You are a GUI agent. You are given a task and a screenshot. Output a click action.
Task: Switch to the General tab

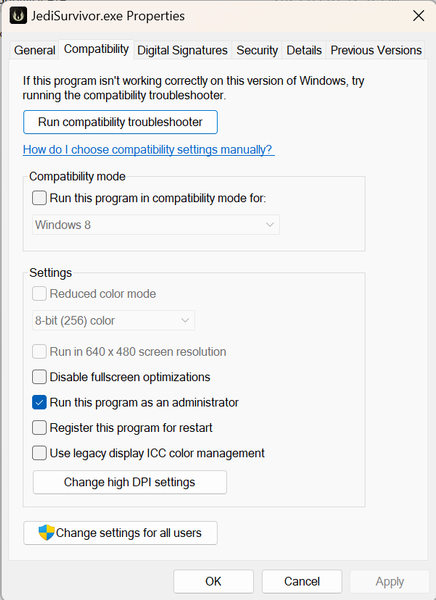pos(34,50)
